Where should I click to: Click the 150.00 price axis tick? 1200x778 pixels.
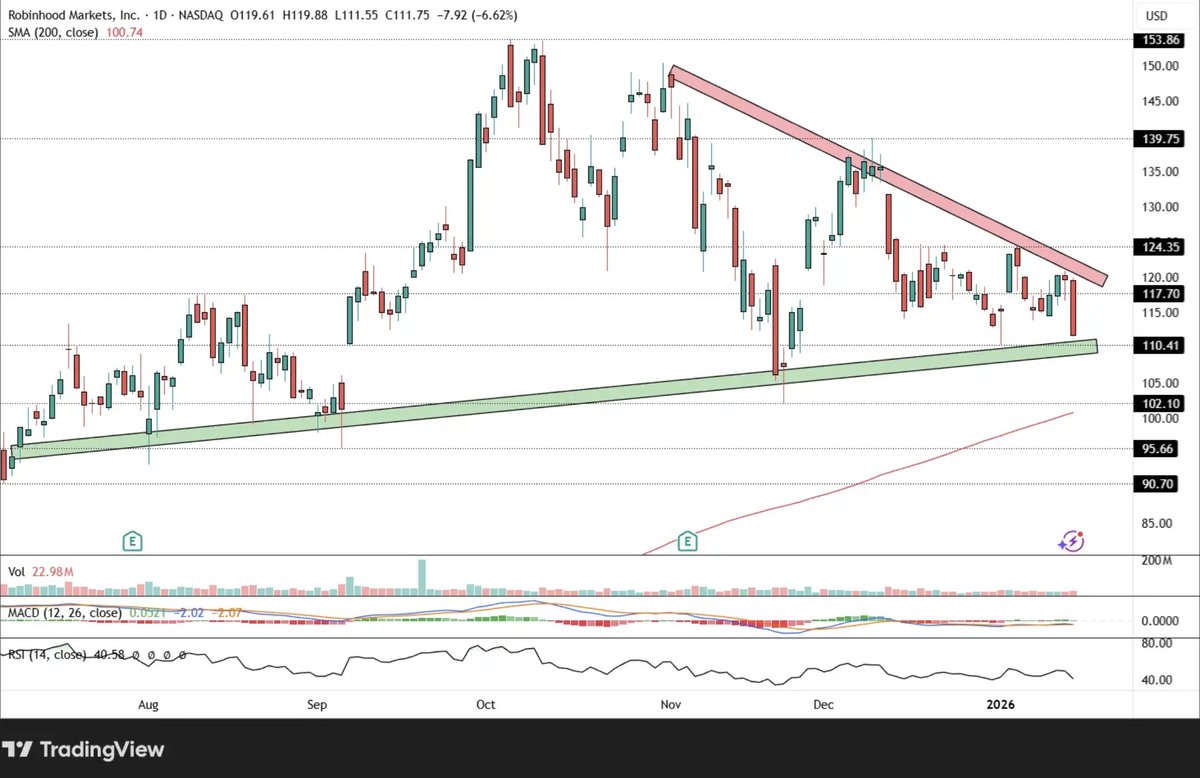(x=1160, y=66)
